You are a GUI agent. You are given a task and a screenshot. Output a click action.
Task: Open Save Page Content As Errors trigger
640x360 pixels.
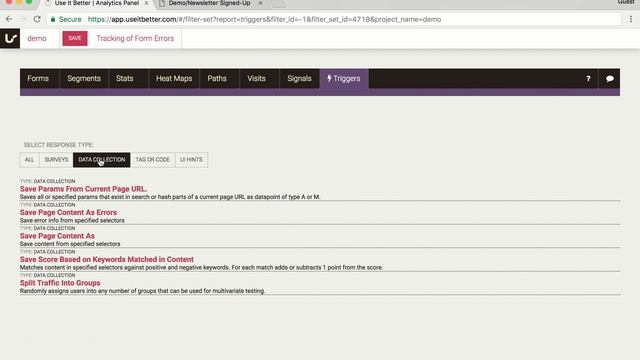(68, 212)
